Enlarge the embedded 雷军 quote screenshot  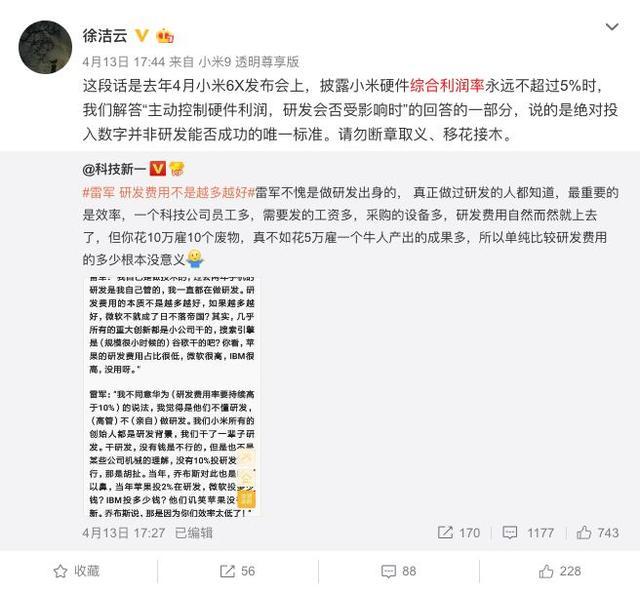tap(172, 397)
